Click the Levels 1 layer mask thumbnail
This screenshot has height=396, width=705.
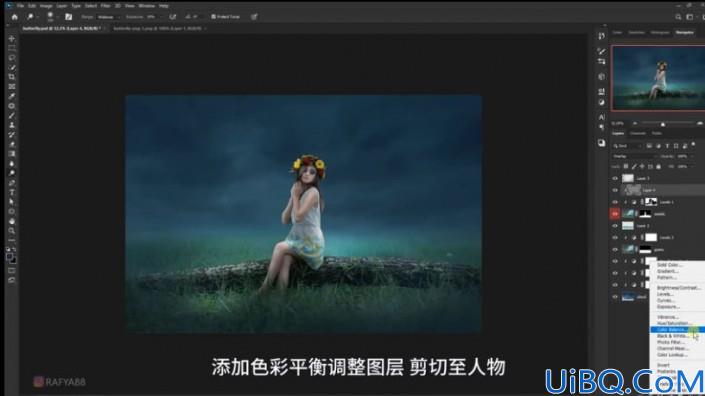pos(651,202)
